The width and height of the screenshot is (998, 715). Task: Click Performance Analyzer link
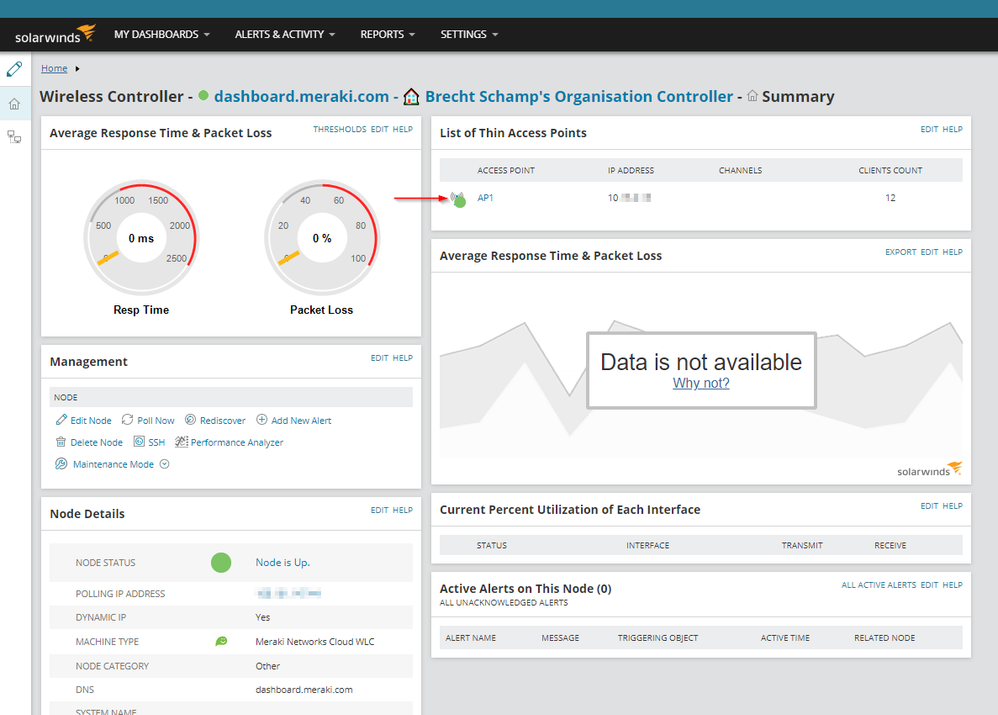click(237, 442)
